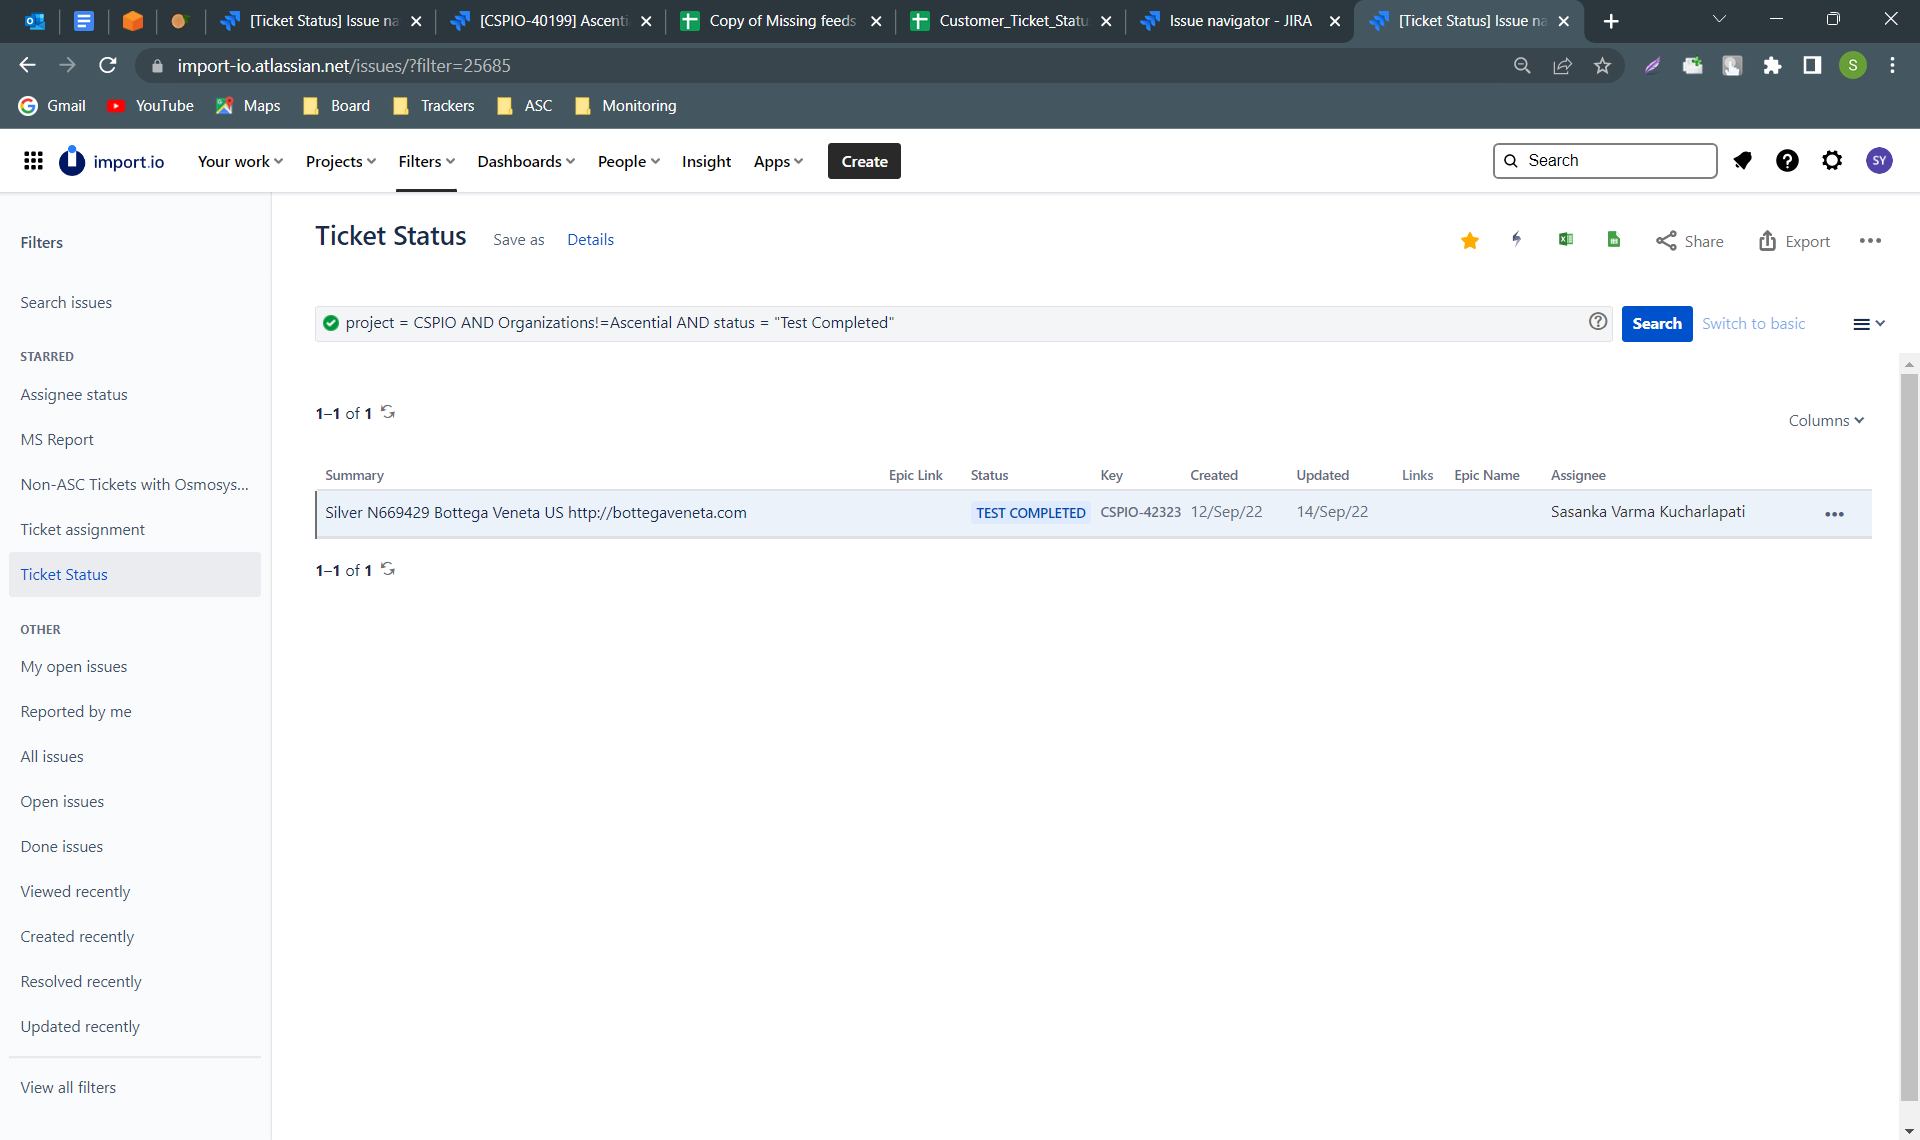Select Assignee status starred filter

click(74, 395)
